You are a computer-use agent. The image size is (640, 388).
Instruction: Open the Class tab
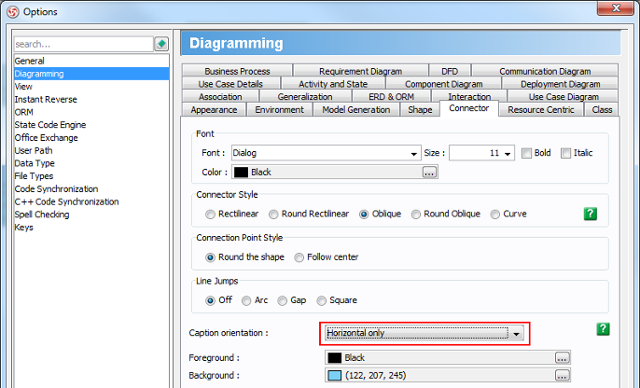(602, 110)
